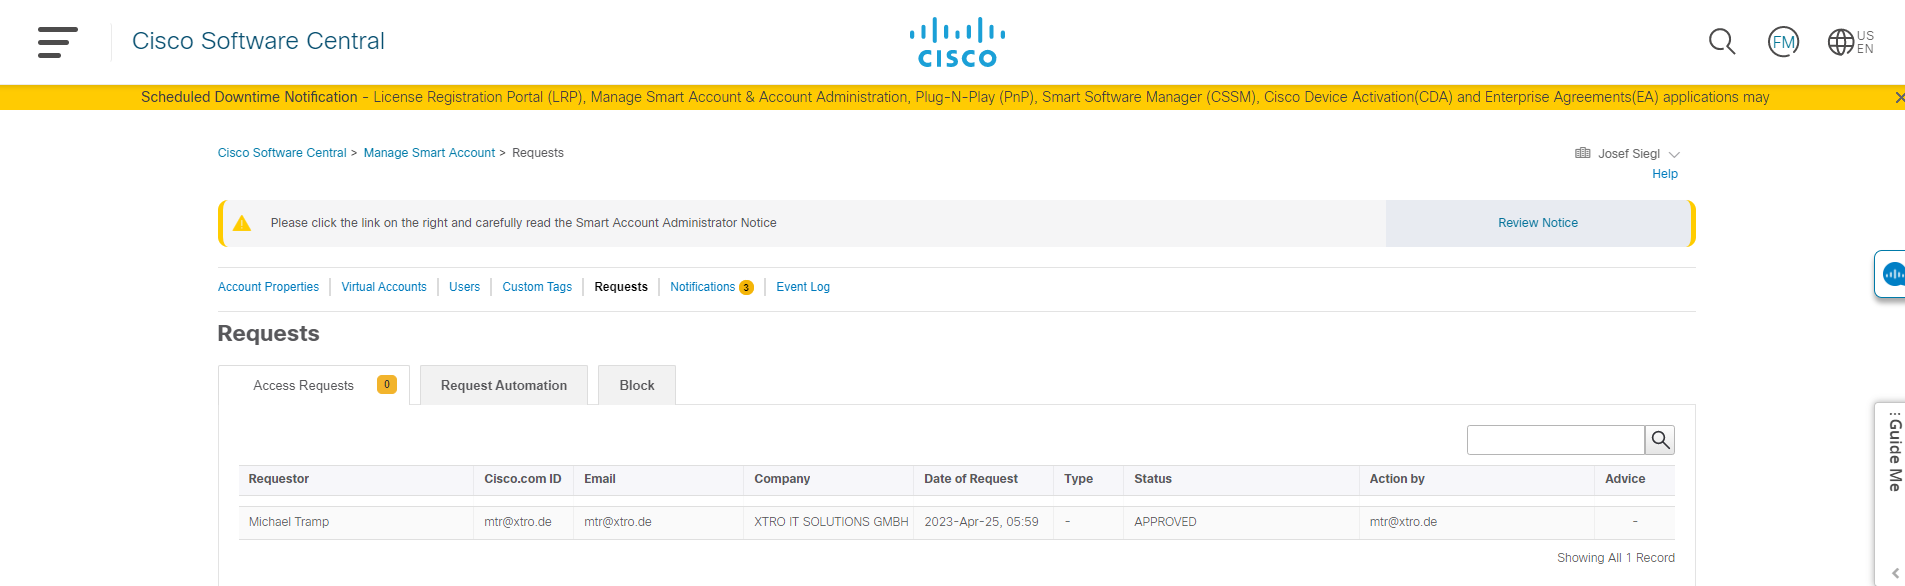Click the 2023-Apr-25, 05:59 date cell
The image size is (1905, 586).
[981, 522]
